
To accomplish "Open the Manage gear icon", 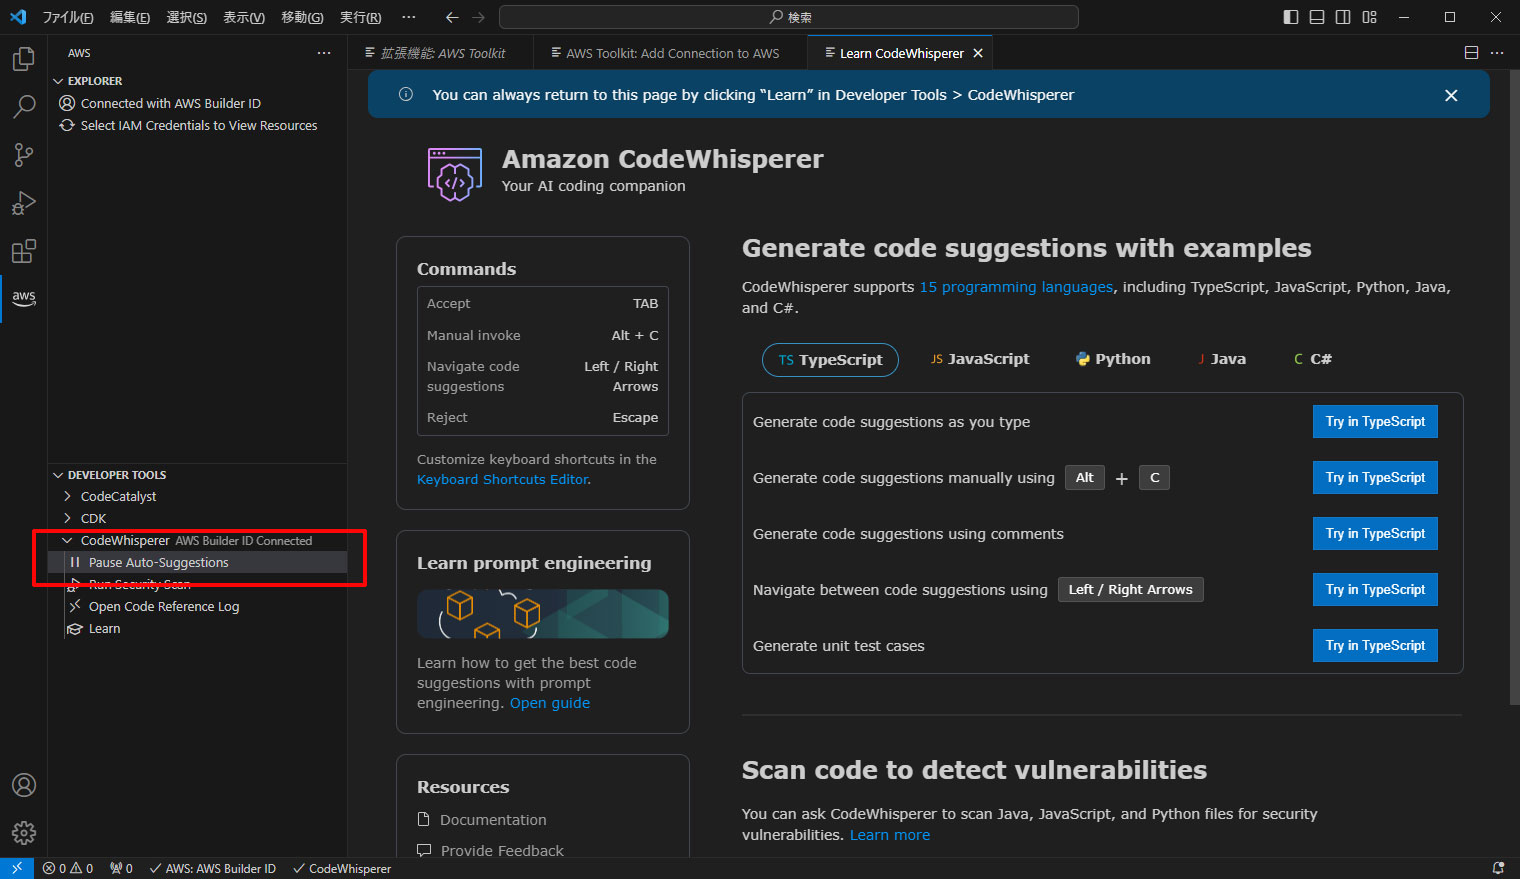I will click(x=23, y=832).
